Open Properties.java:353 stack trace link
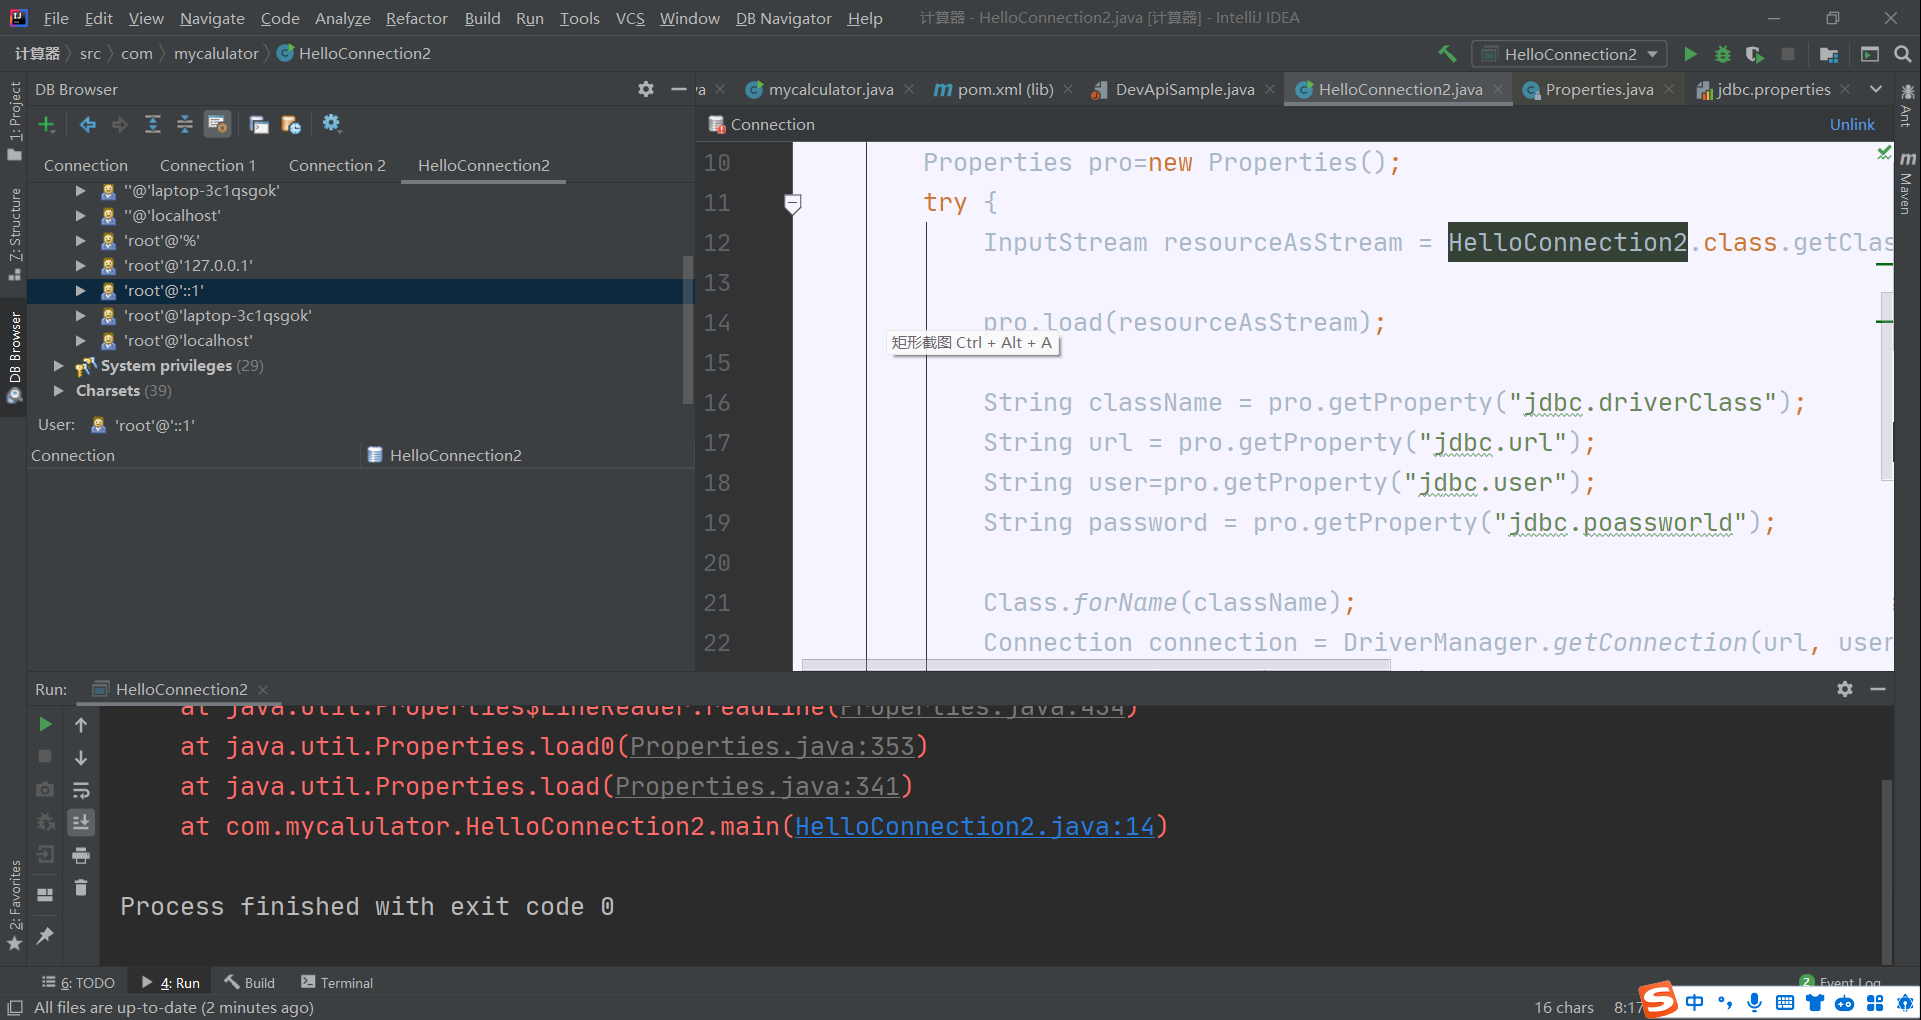Viewport: 1921px width, 1020px height. click(772, 747)
